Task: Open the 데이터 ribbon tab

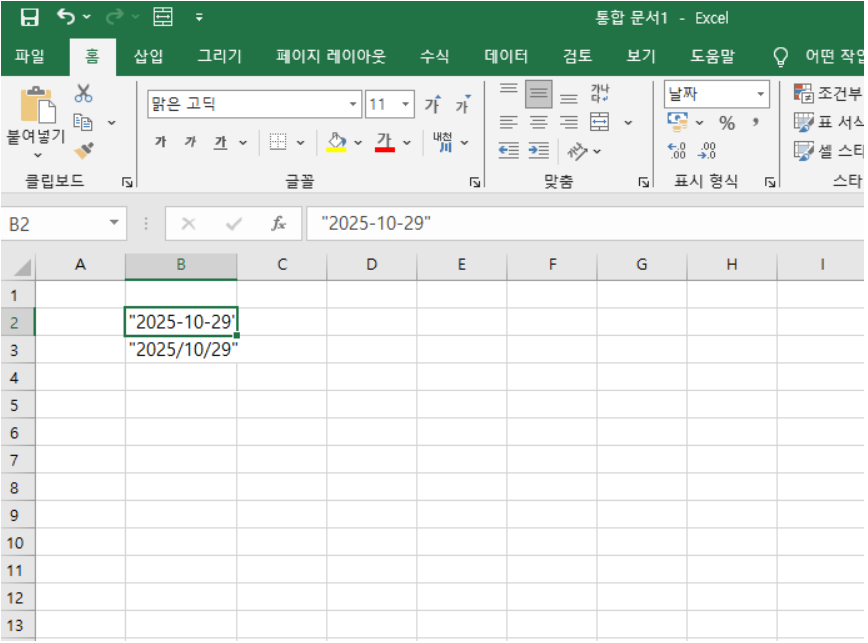Action: point(506,56)
